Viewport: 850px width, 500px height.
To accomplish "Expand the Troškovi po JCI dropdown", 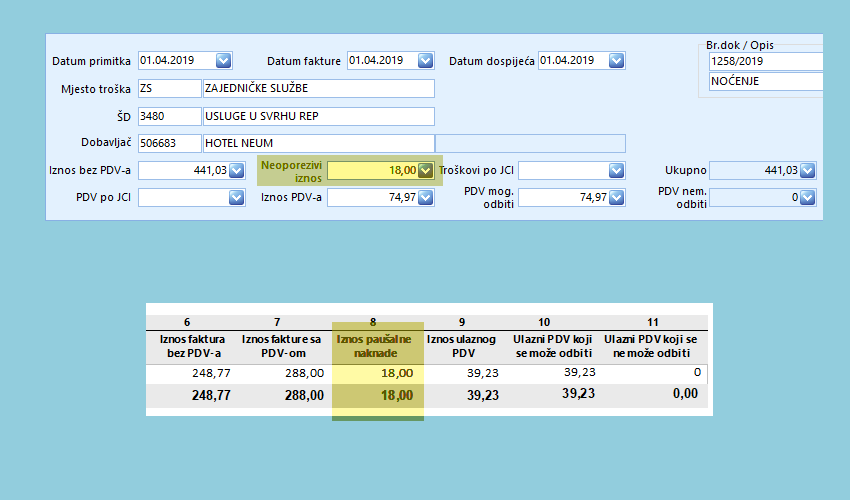I will (616, 170).
